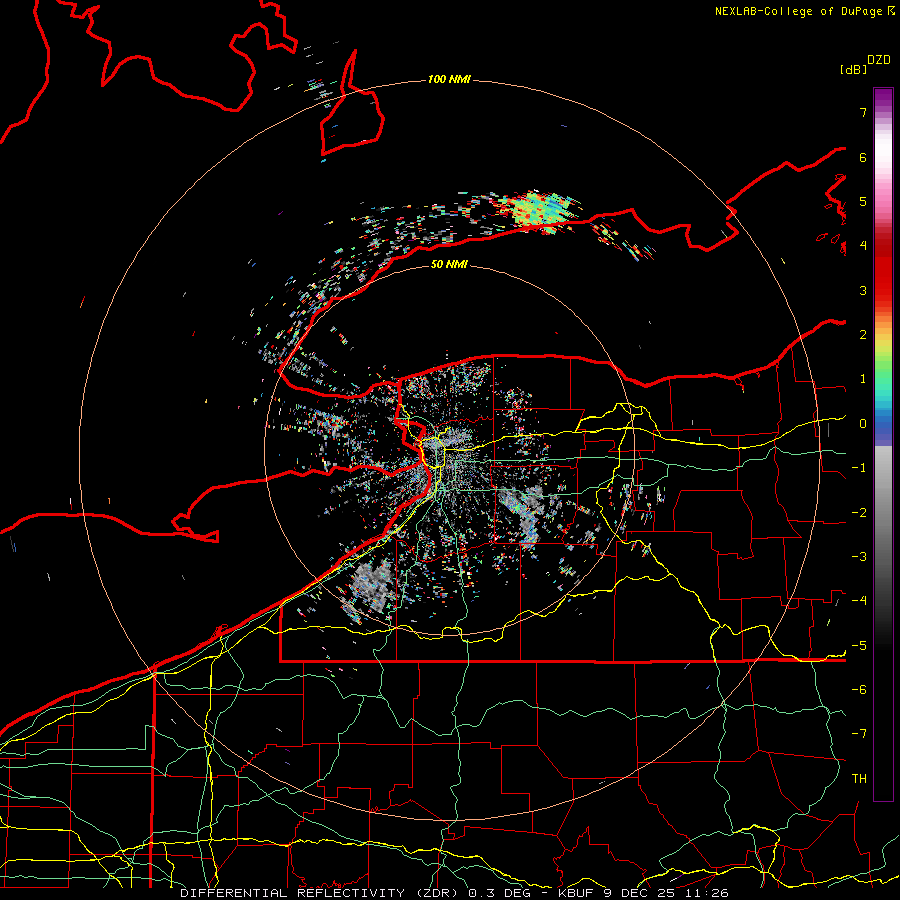Click the 5 value on the color scale
The height and width of the screenshot is (900, 900).
tap(863, 201)
